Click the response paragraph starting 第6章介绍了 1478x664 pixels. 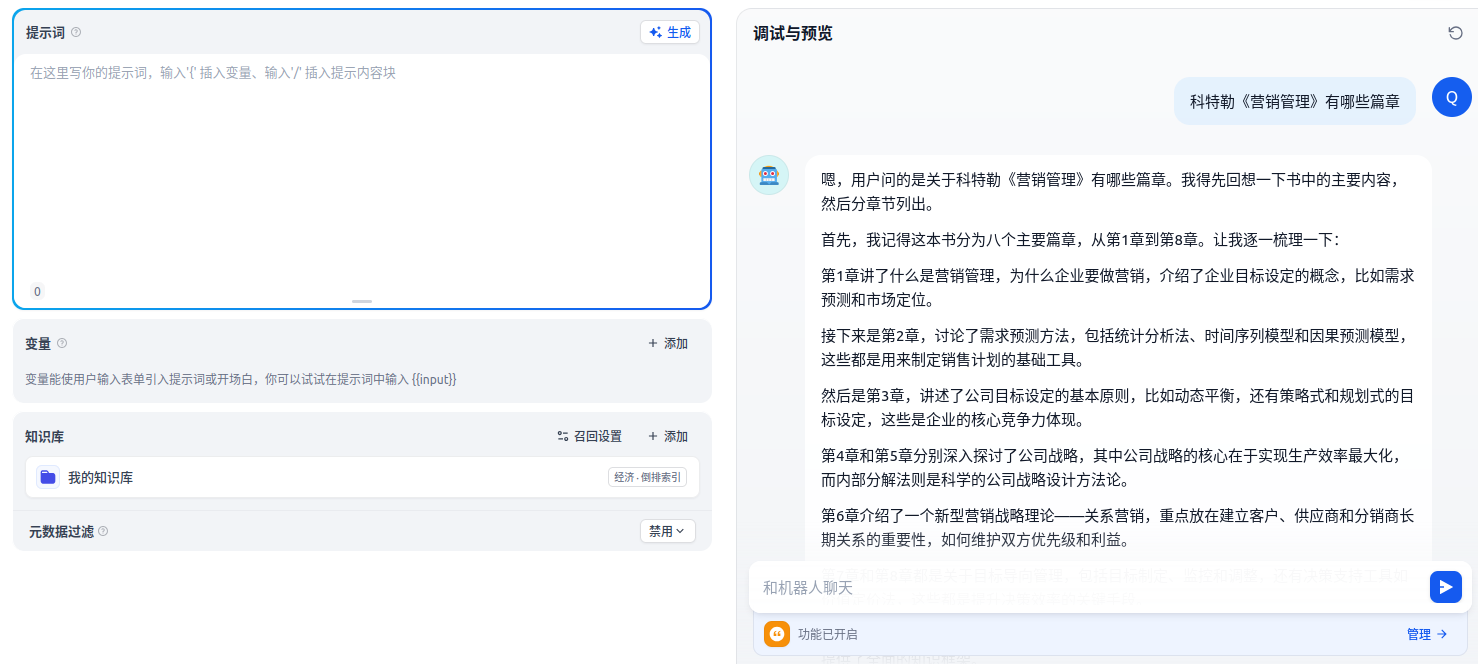1118,528
